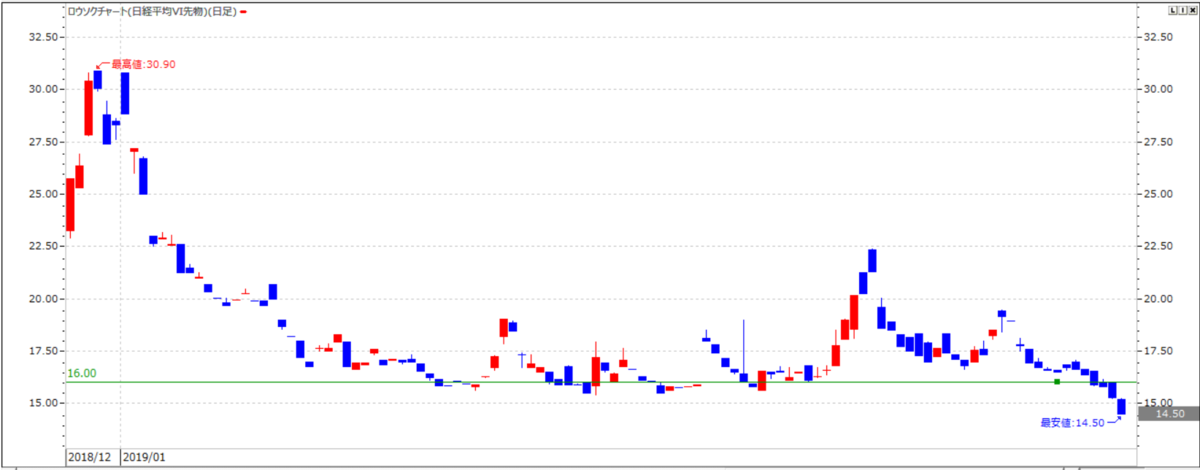
Task: Click the 最安値:14.50 low-price label
Action: (x=1074, y=423)
